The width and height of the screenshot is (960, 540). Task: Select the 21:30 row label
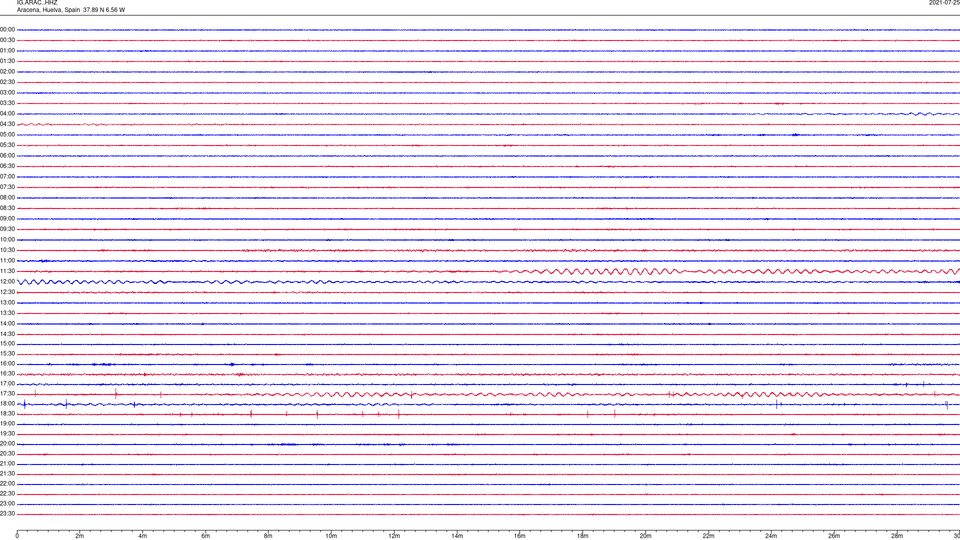pos(7,474)
